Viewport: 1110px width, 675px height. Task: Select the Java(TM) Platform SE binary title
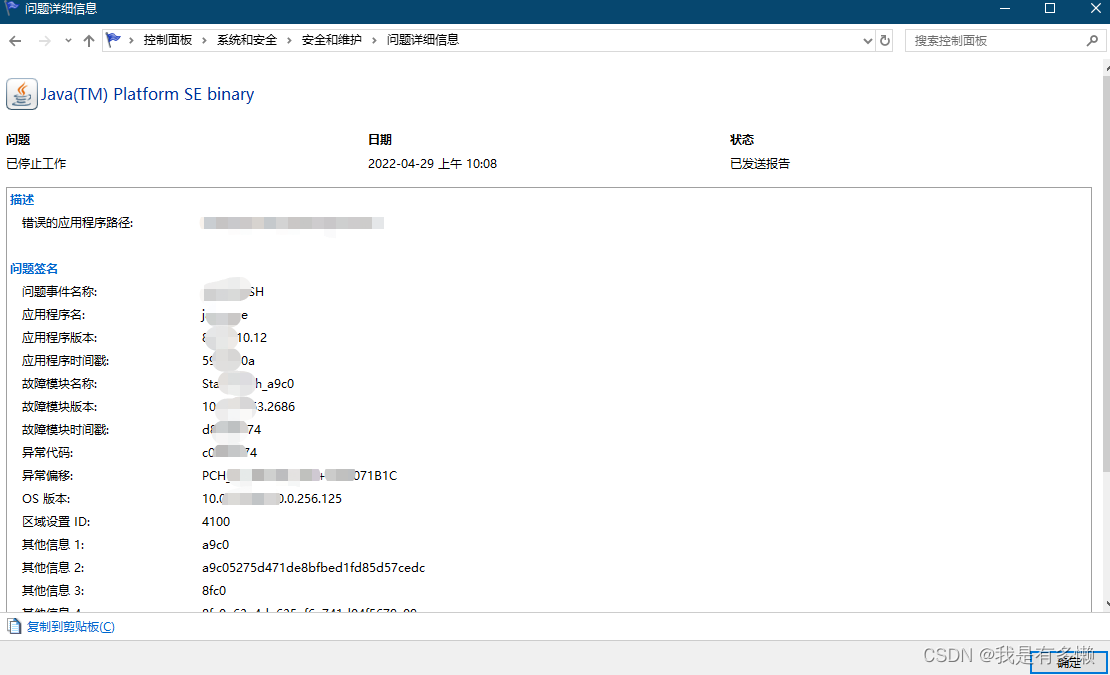(147, 94)
